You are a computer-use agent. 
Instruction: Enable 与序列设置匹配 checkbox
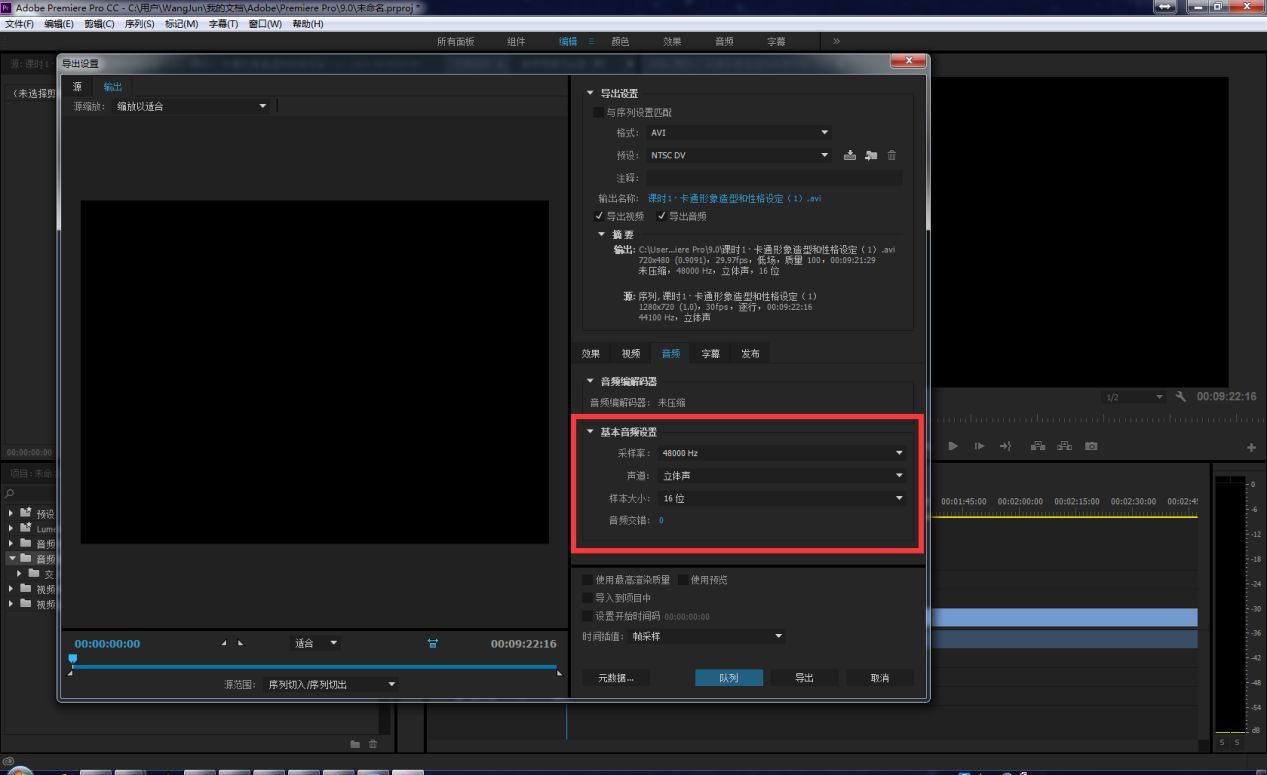pos(599,113)
